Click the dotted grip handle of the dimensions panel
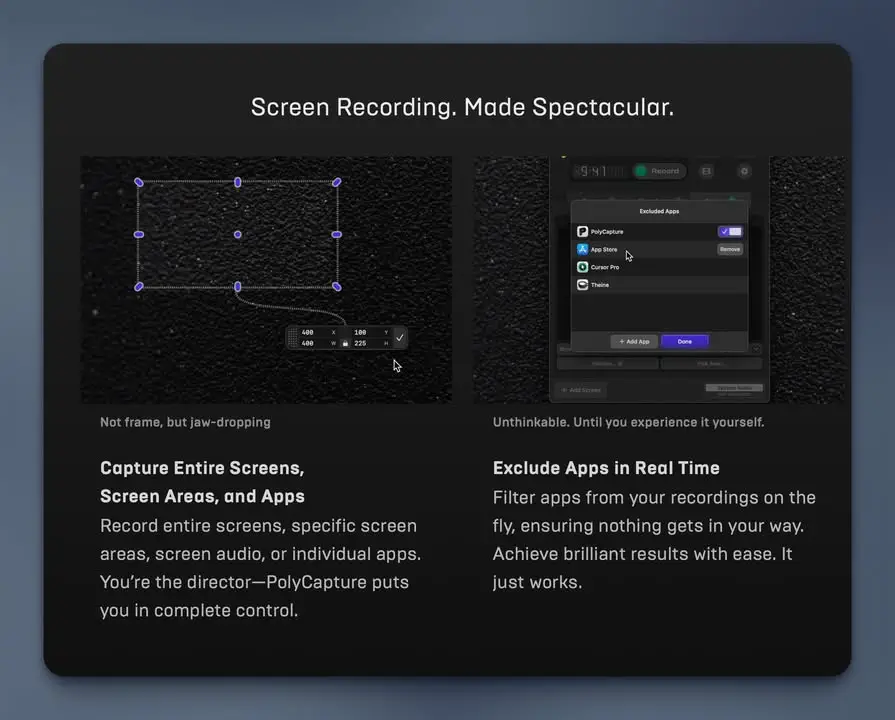Screen dimensions: 895x720 tap(293, 337)
